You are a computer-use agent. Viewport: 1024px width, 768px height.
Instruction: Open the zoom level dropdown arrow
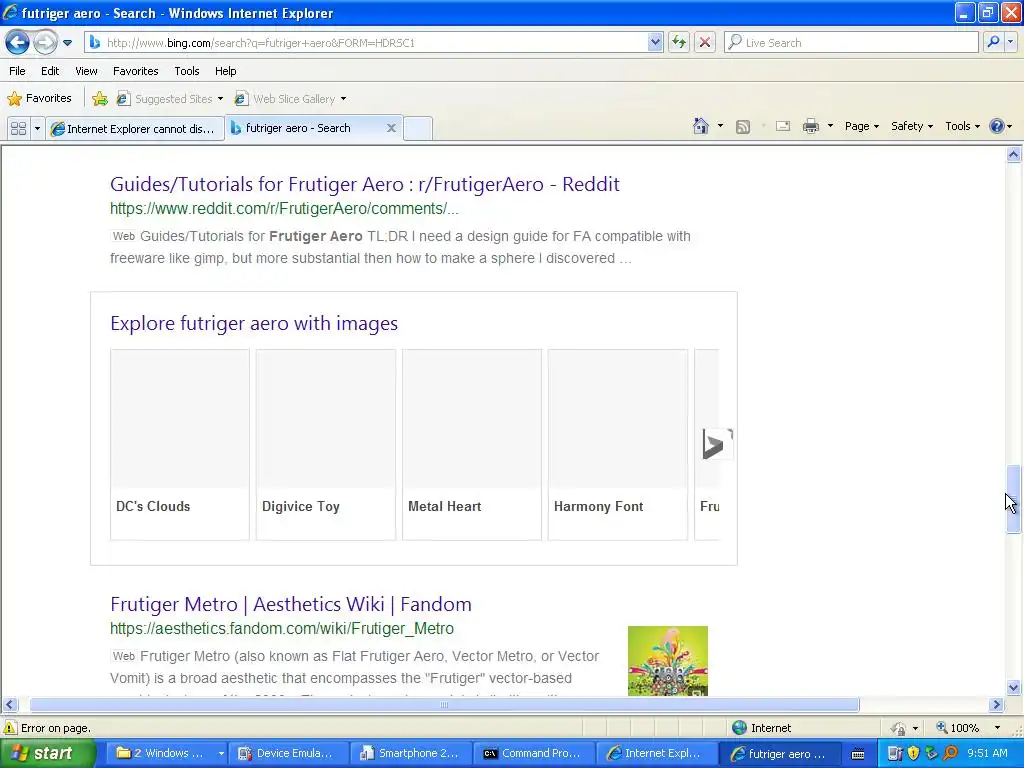pyautogui.click(x=997, y=728)
